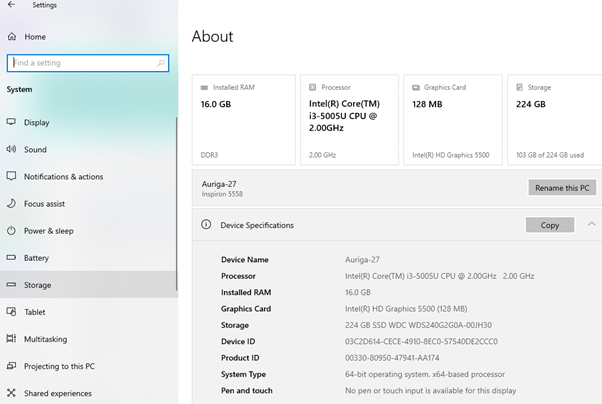Click the back arrow in Settings
Screen dimensions: 602x404
coord(12,5)
